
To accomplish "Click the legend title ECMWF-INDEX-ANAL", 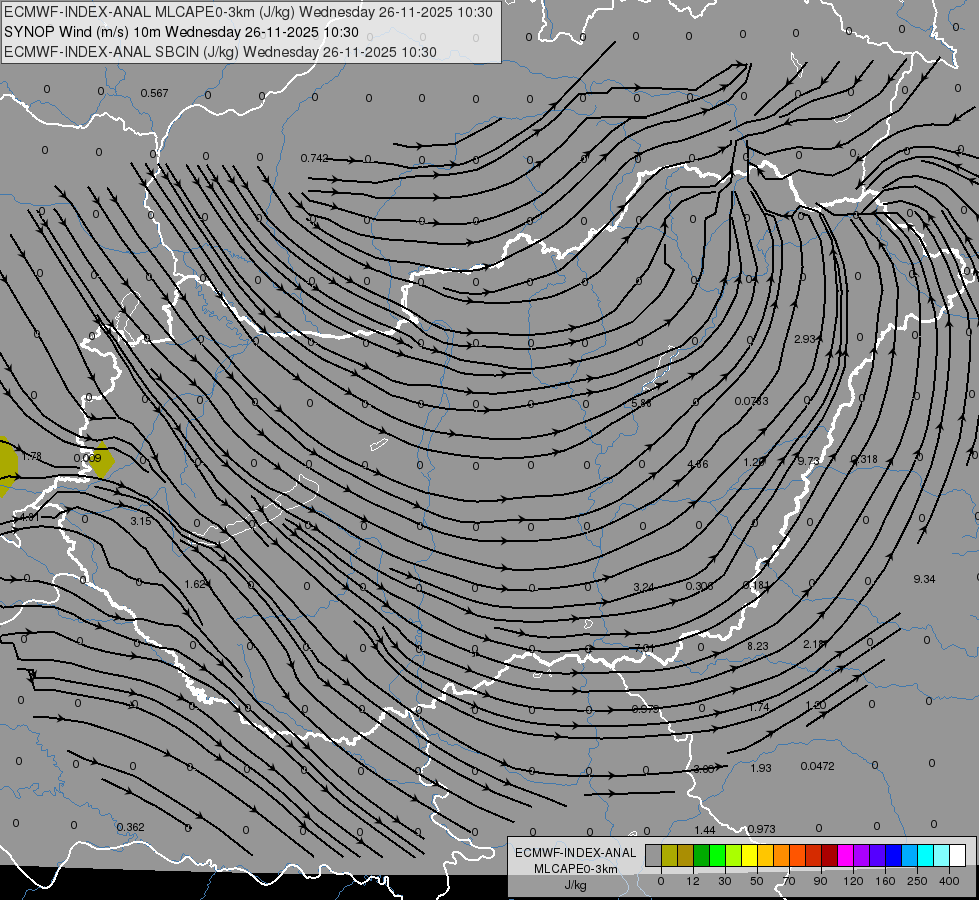I will click(x=576, y=853).
